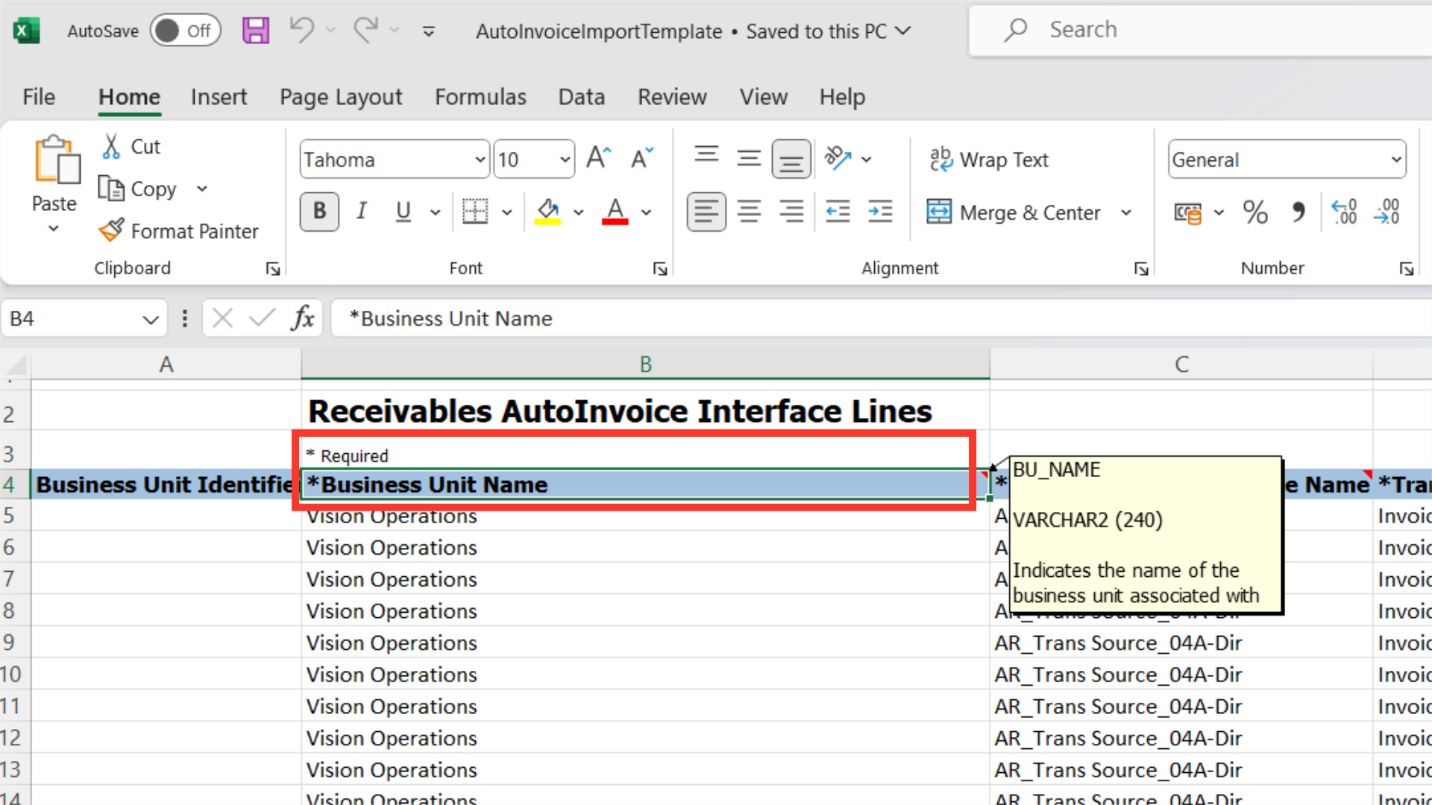Toggle Bottom Align setting
The width and height of the screenshot is (1432, 805).
[791, 160]
